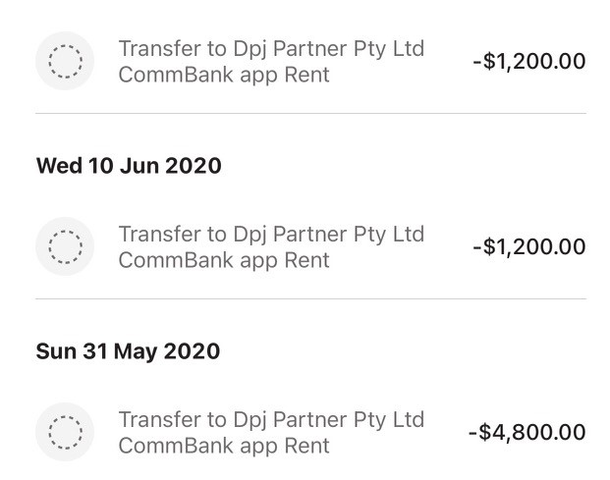Click the divider line above Sun 31 May 2020
This screenshot has height=480, width=610.
(311, 299)
